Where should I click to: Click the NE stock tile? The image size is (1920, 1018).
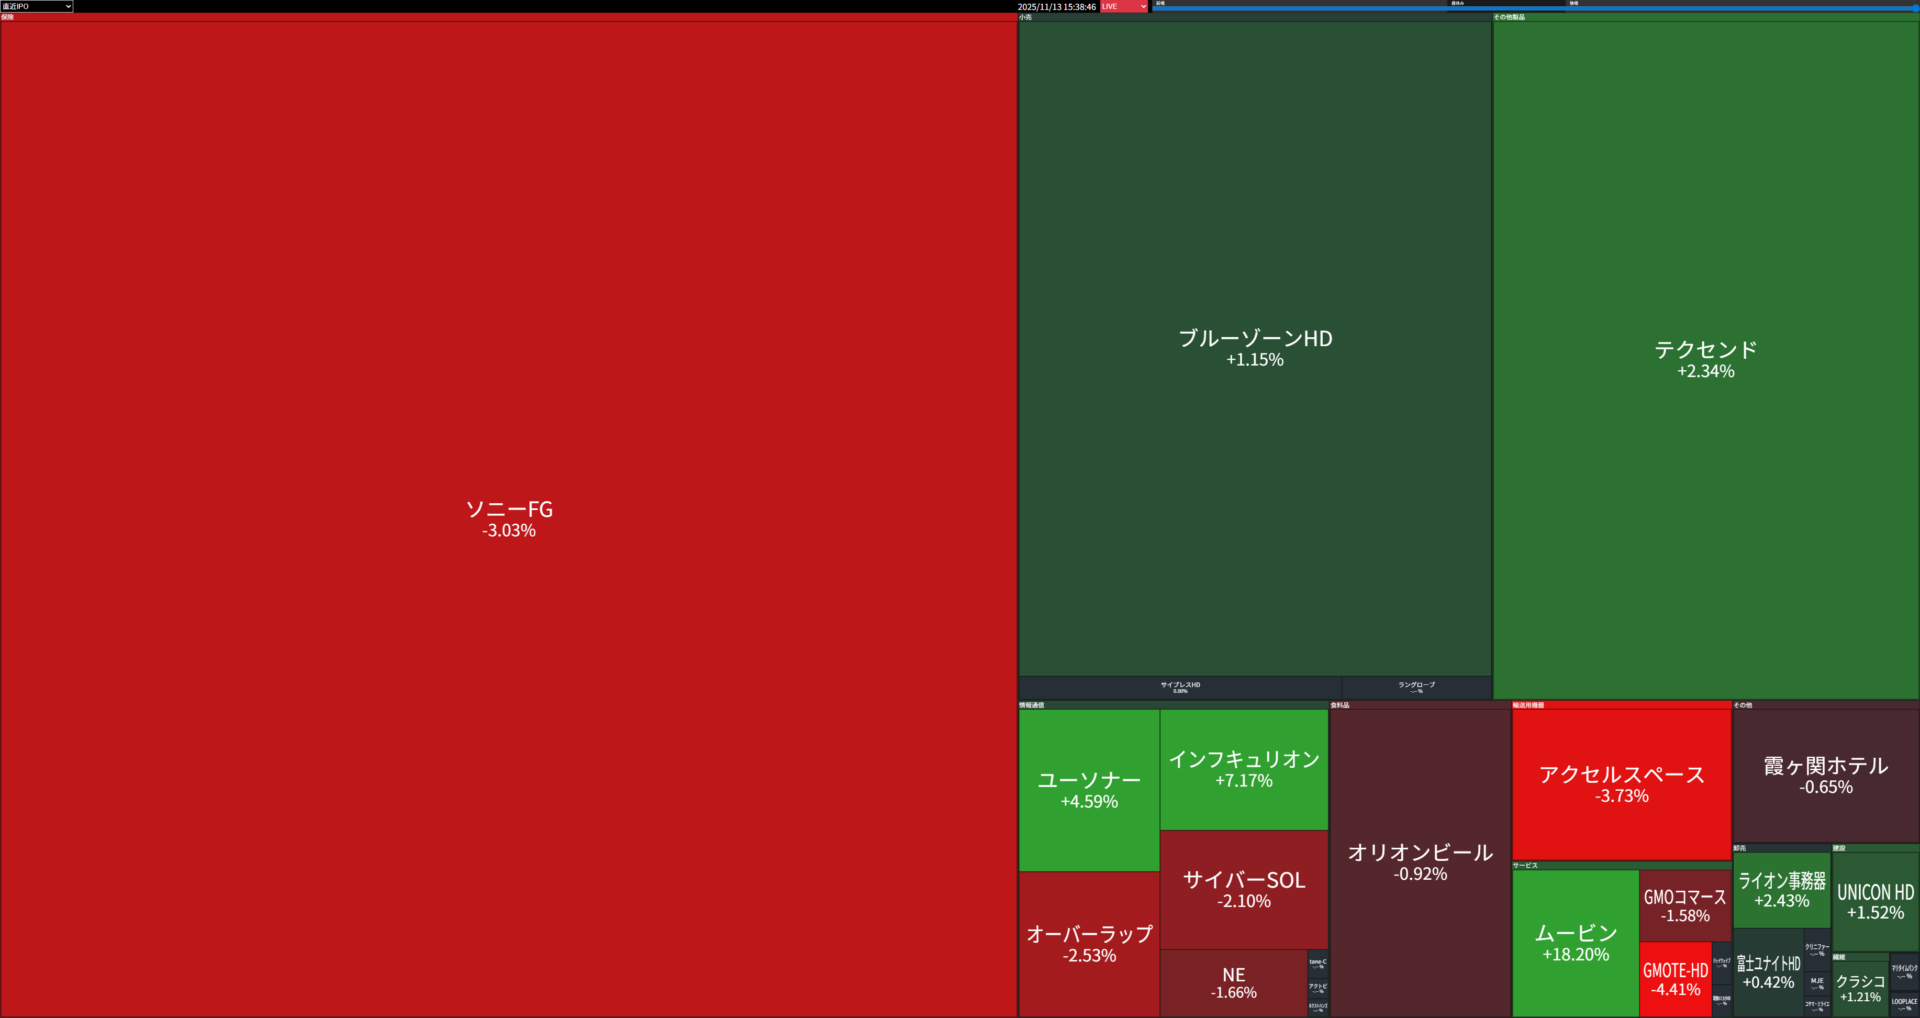pos(1233,982)
